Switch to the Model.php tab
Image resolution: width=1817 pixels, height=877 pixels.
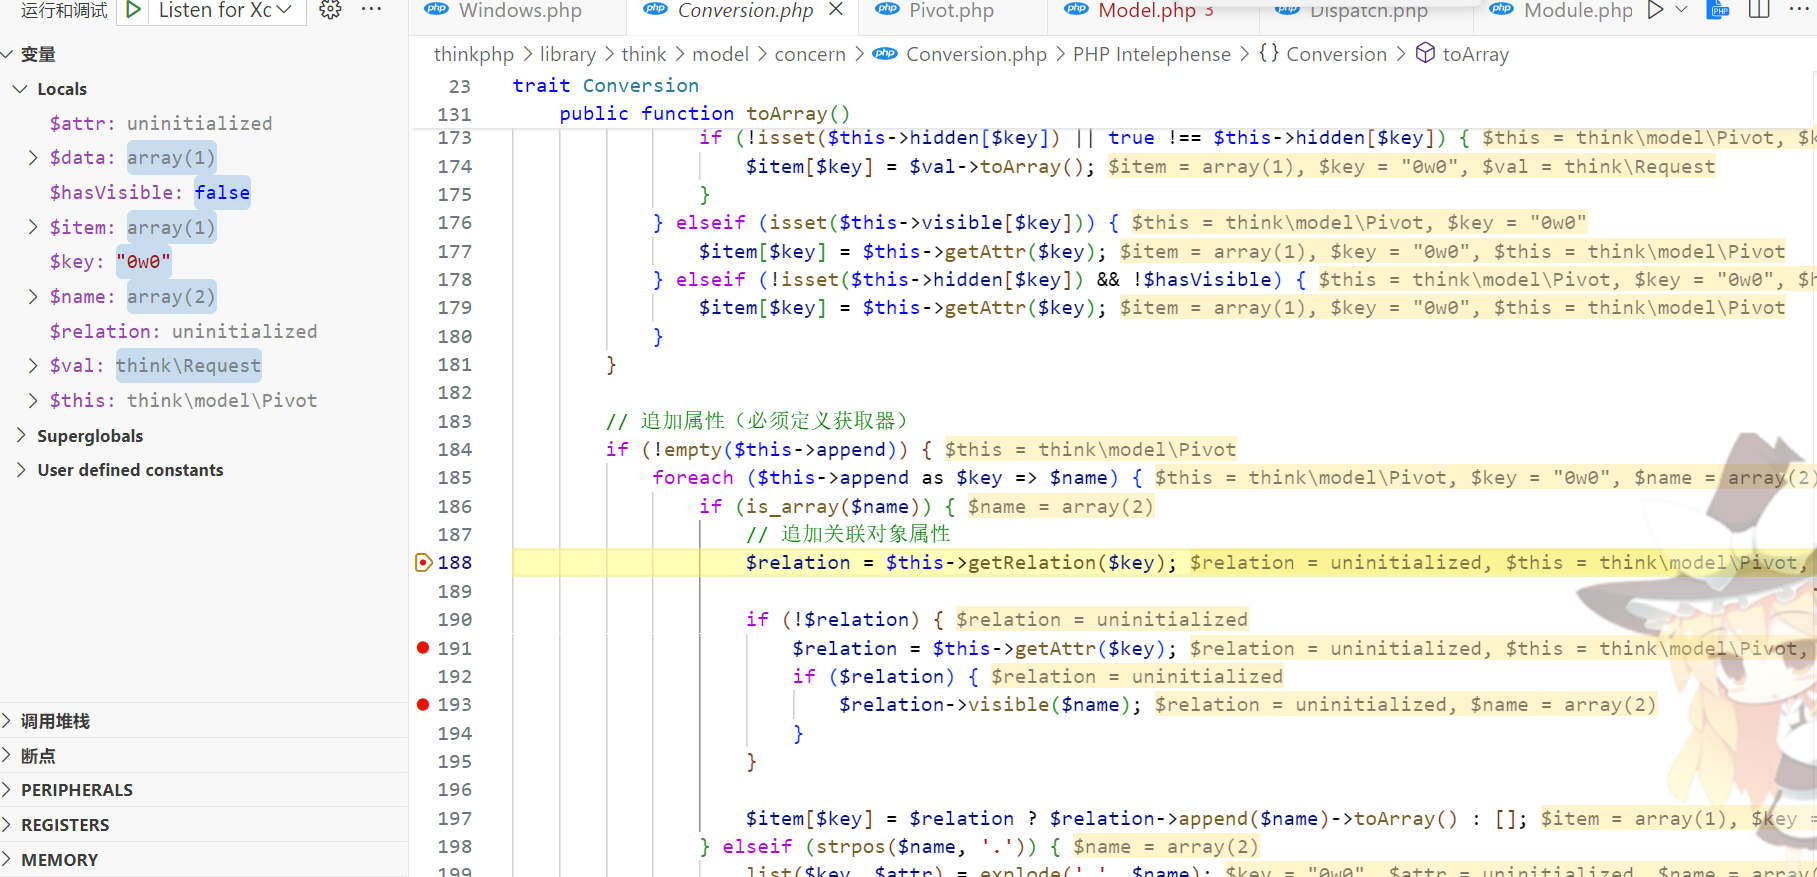(x=1146, y=10)
